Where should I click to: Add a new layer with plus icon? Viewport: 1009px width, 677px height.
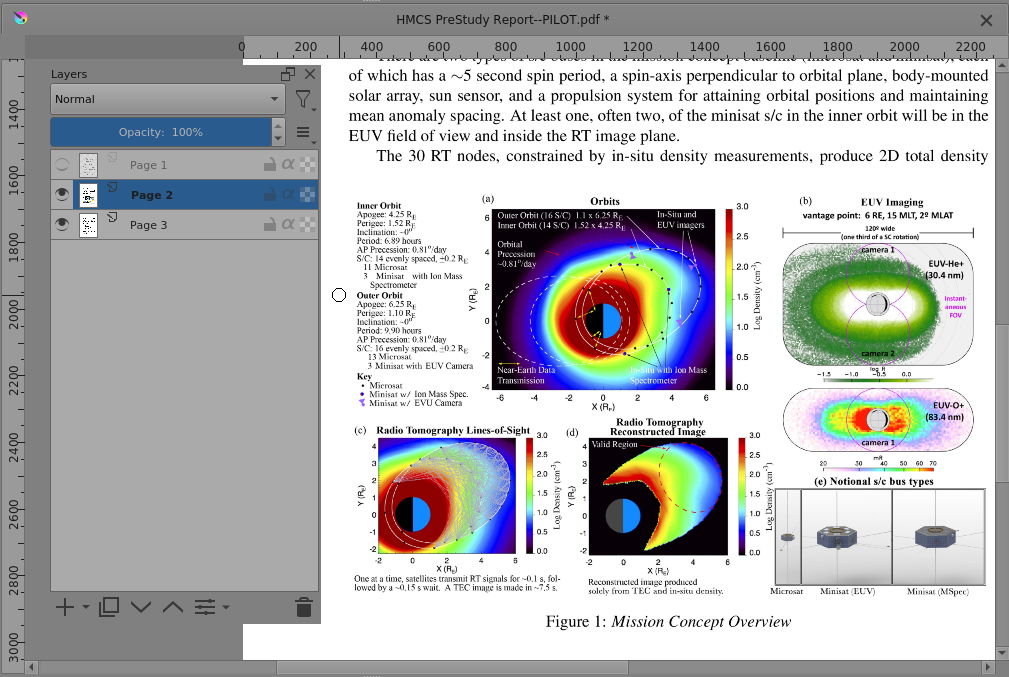(x=64, y=606)
